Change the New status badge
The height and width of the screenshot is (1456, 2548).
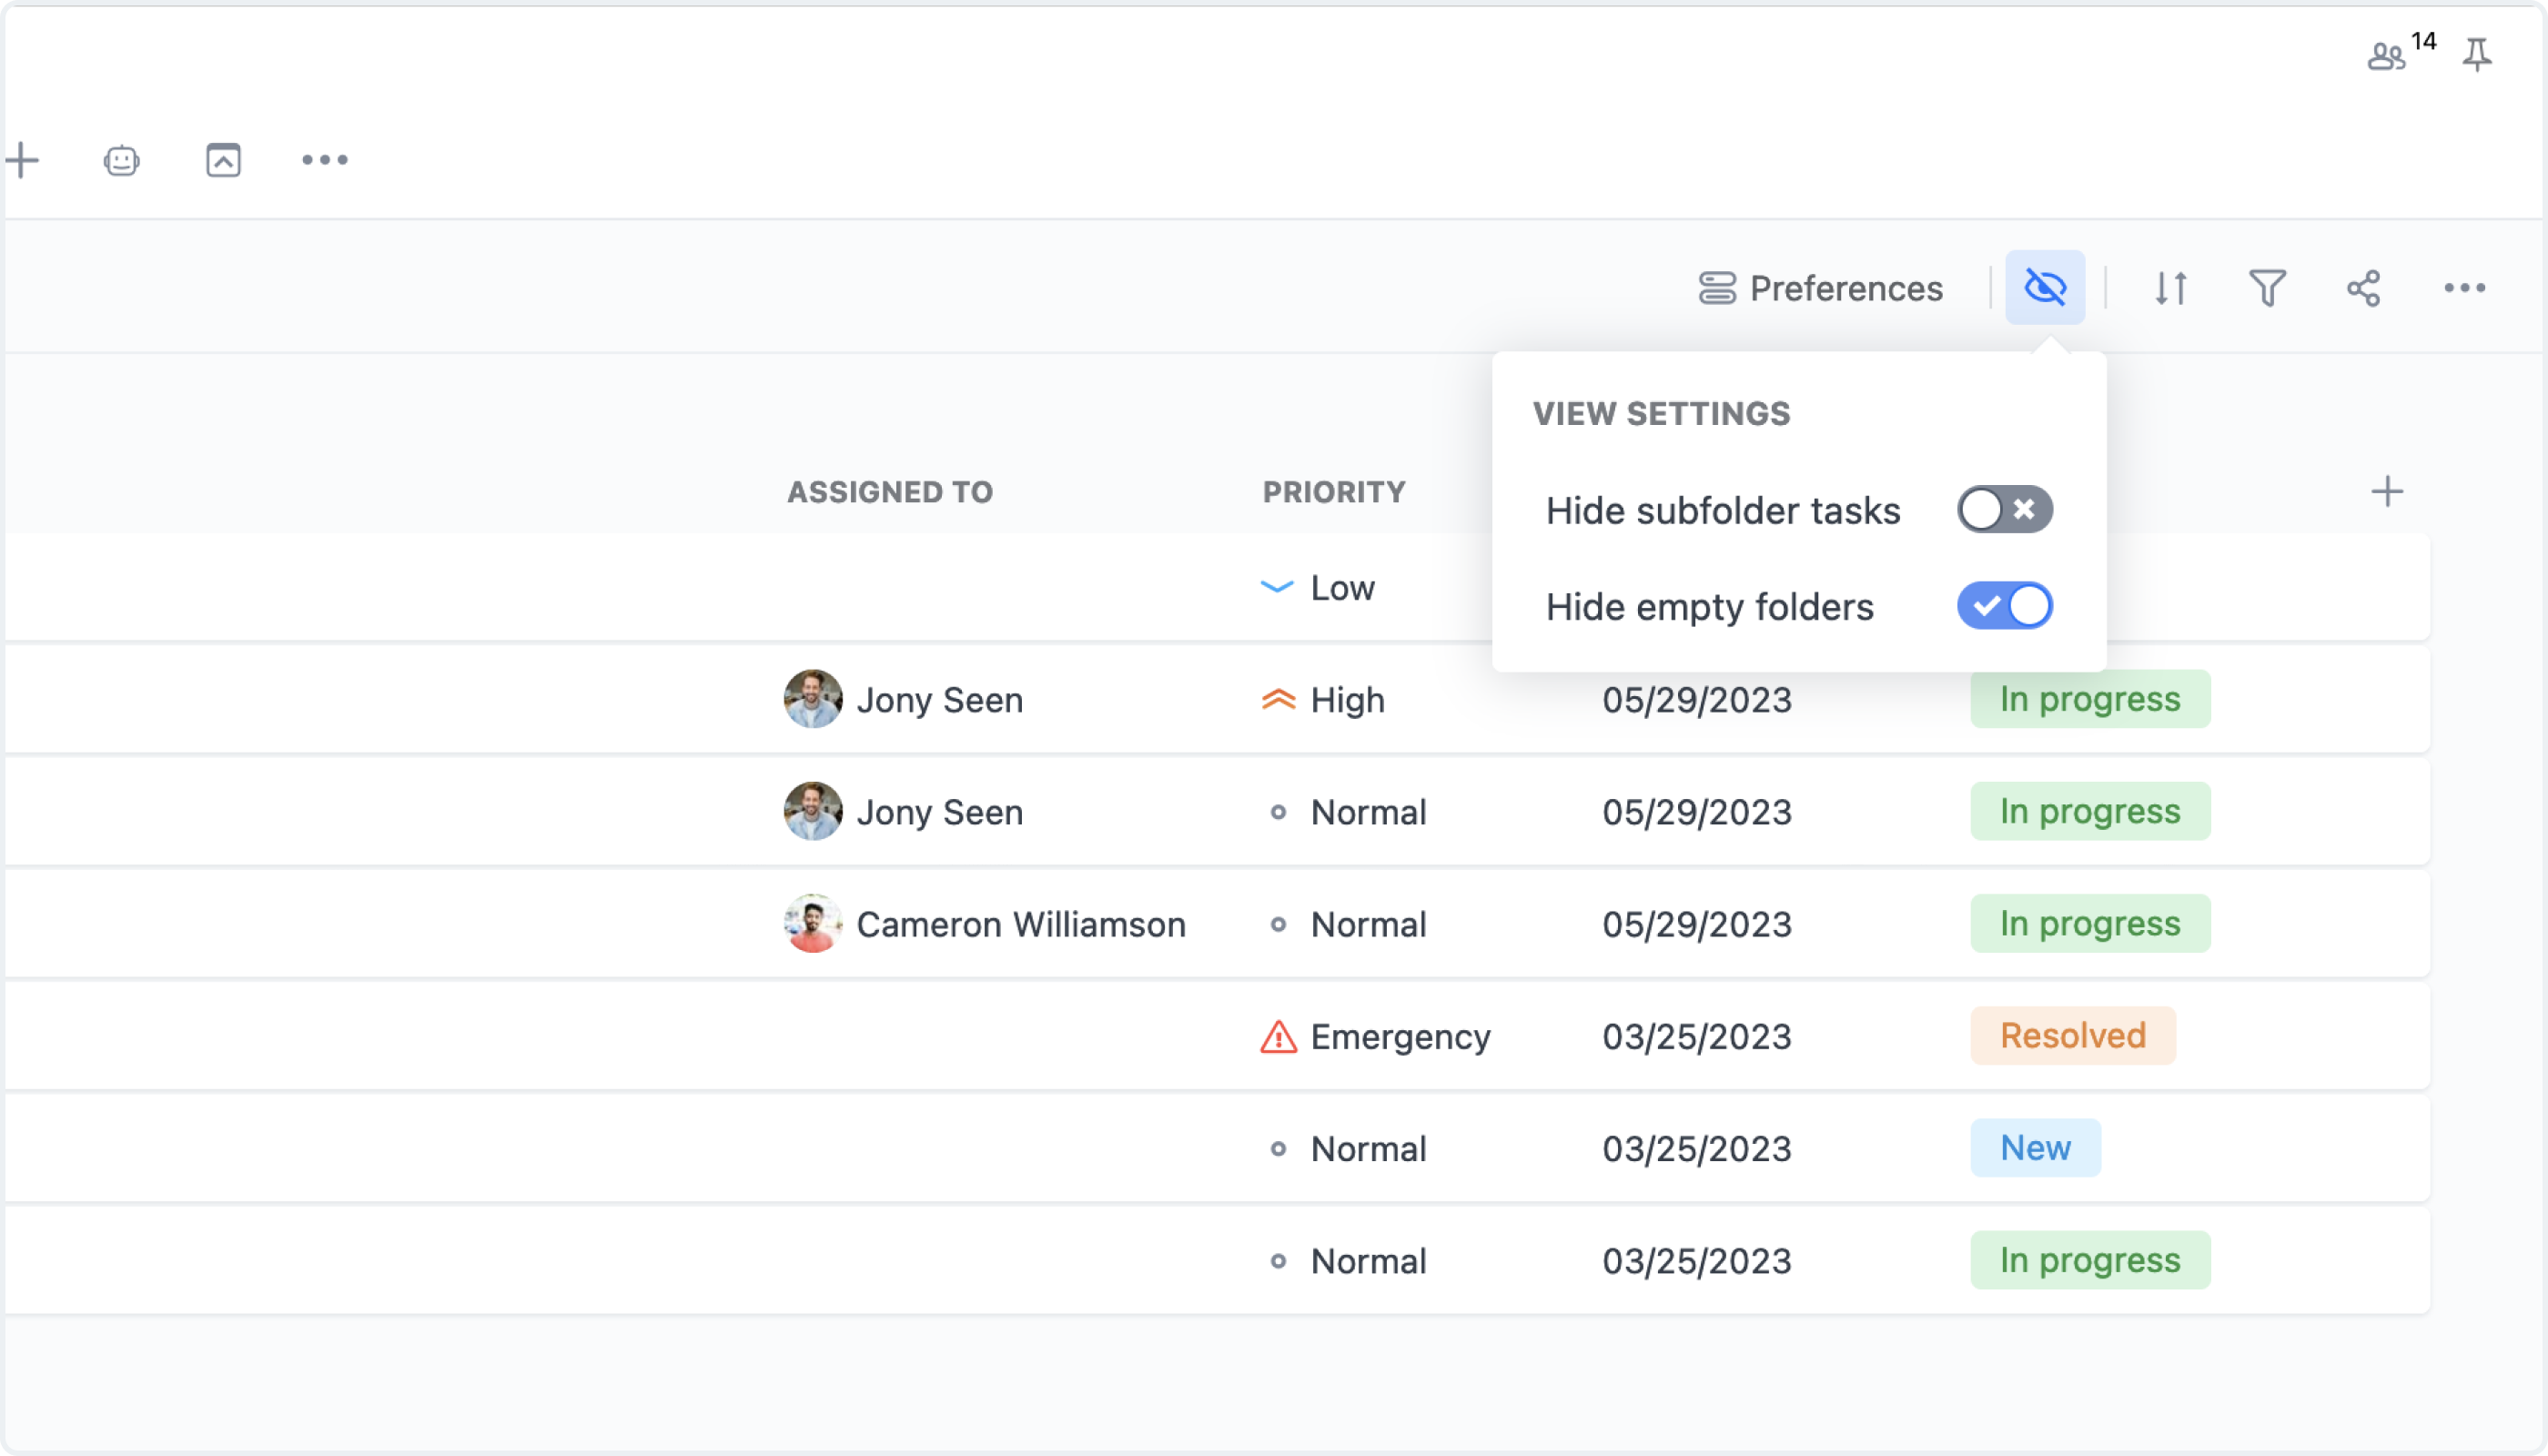2035,1148
